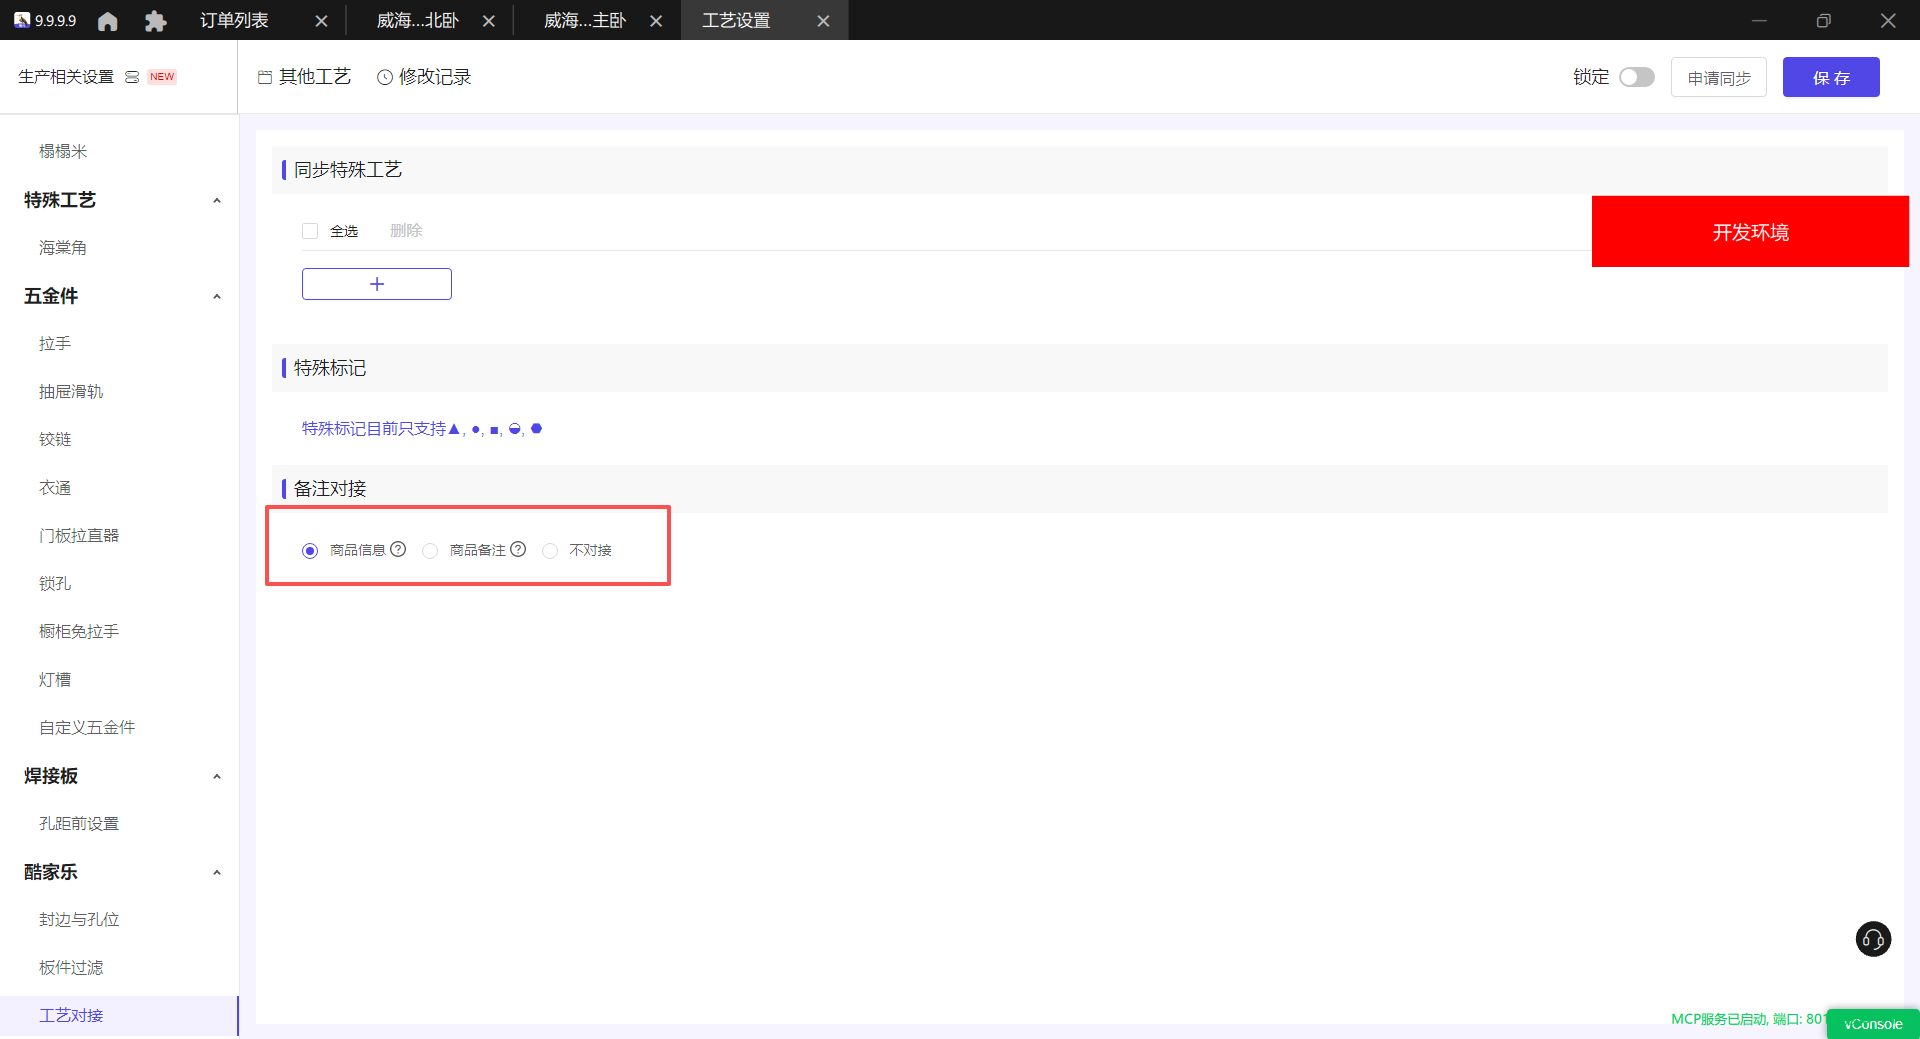Open 海棠角 in the sidebar
Image resolution: width=1920 pixels, height=1039 pixels.
click(63, 248)
